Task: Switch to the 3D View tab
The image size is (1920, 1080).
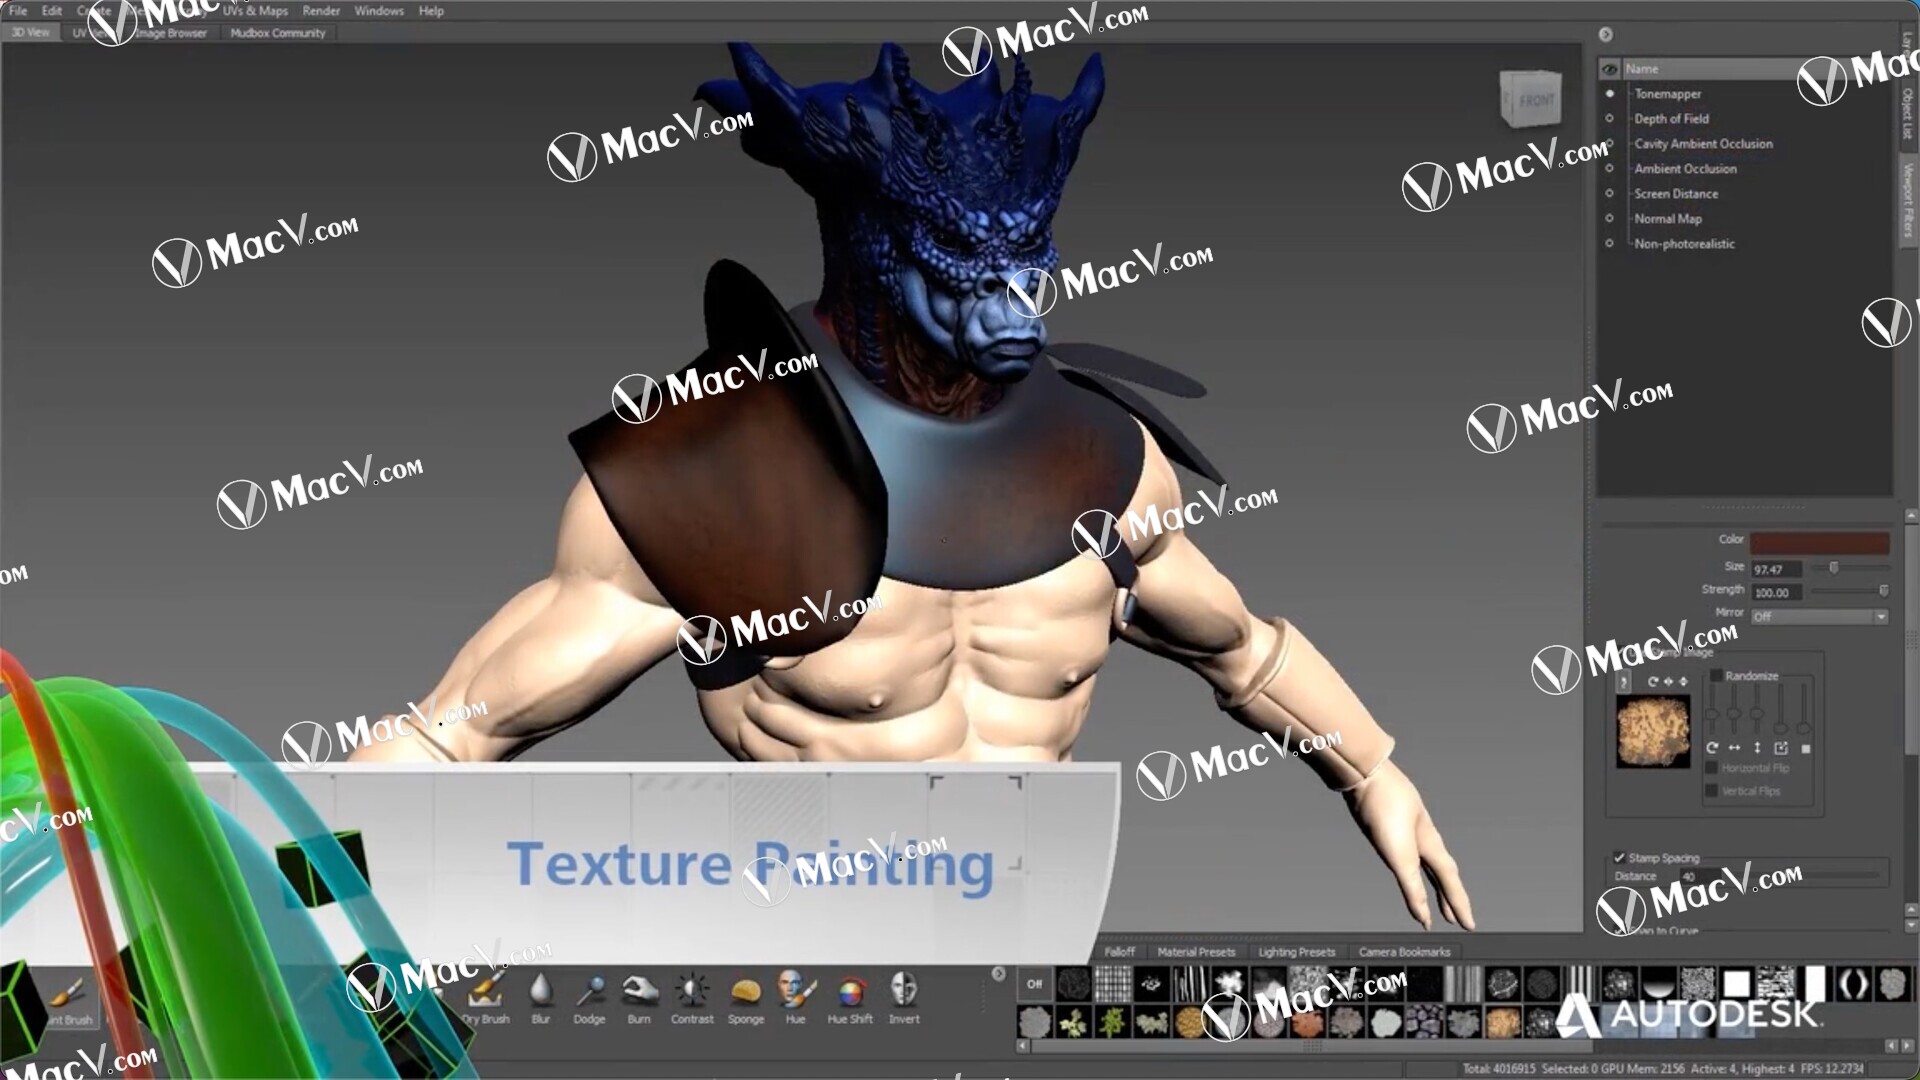Action: [x=31, y=33]
